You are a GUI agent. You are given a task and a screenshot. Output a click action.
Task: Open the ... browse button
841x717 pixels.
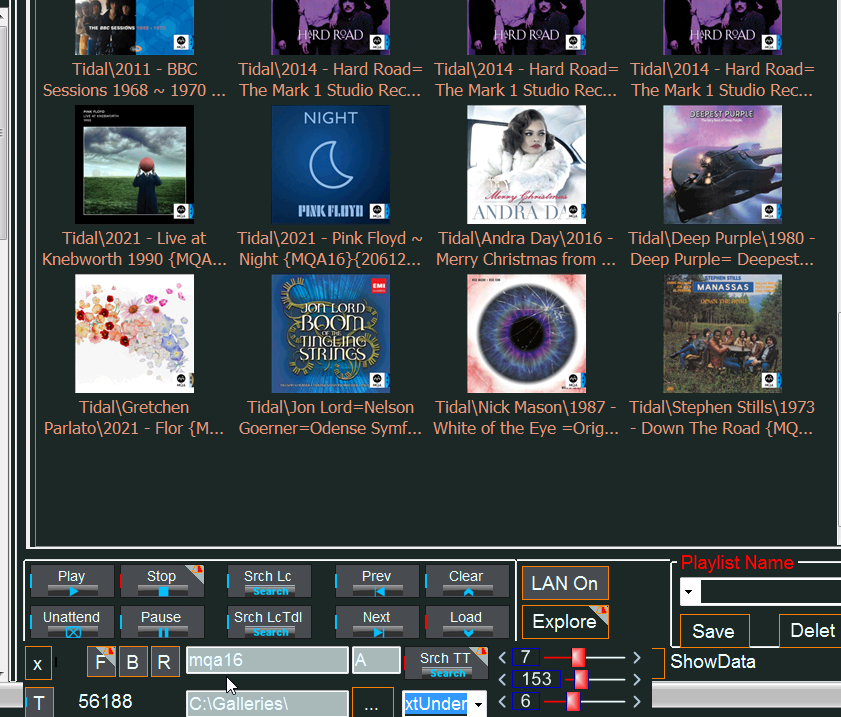tap(373, 703)
